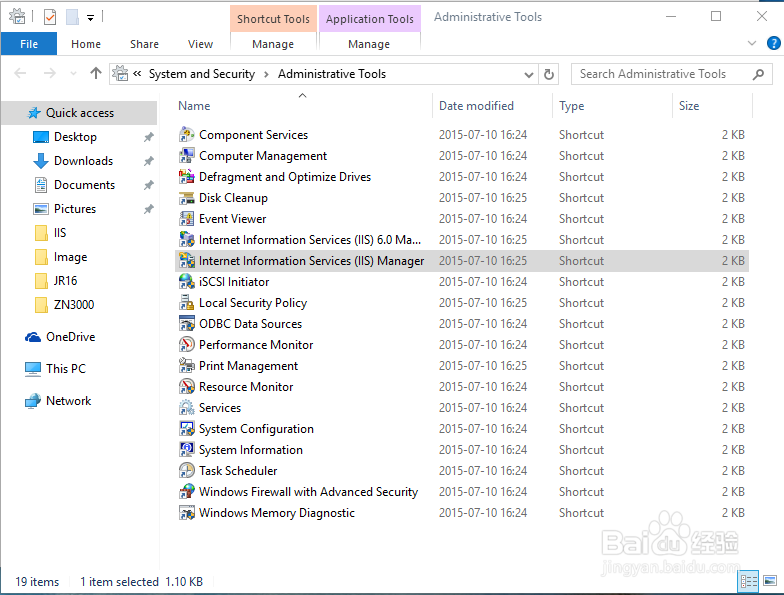
Task: Unpin Documents from Quick access
Action: point(148,185)
